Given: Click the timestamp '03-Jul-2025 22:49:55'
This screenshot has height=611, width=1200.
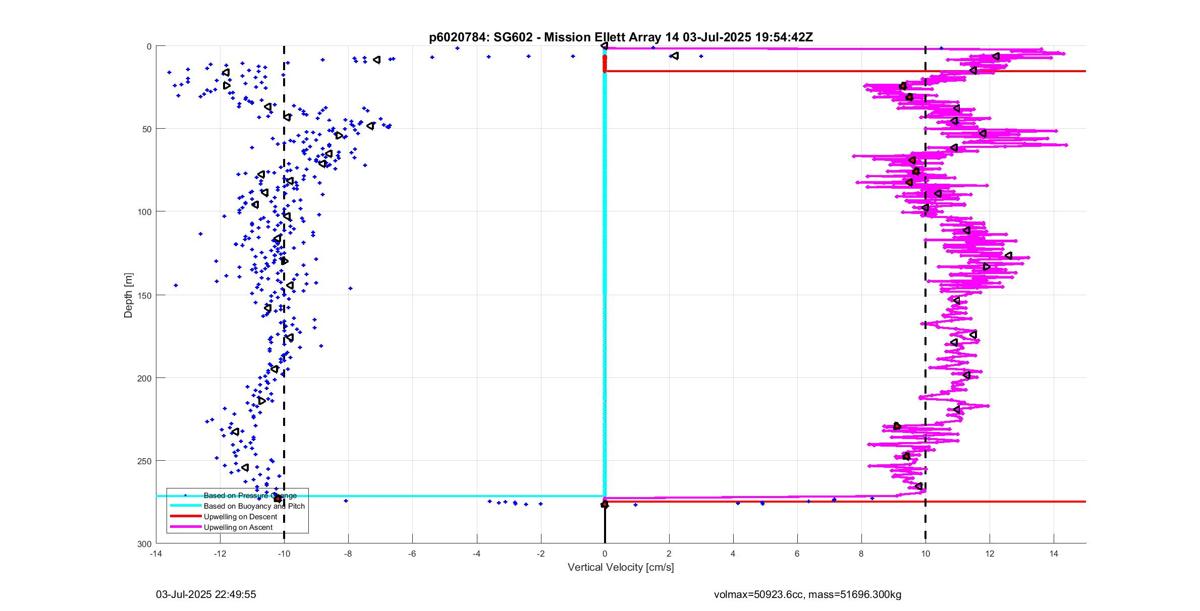Looking at the screenshot, I should tap(206, 594).
